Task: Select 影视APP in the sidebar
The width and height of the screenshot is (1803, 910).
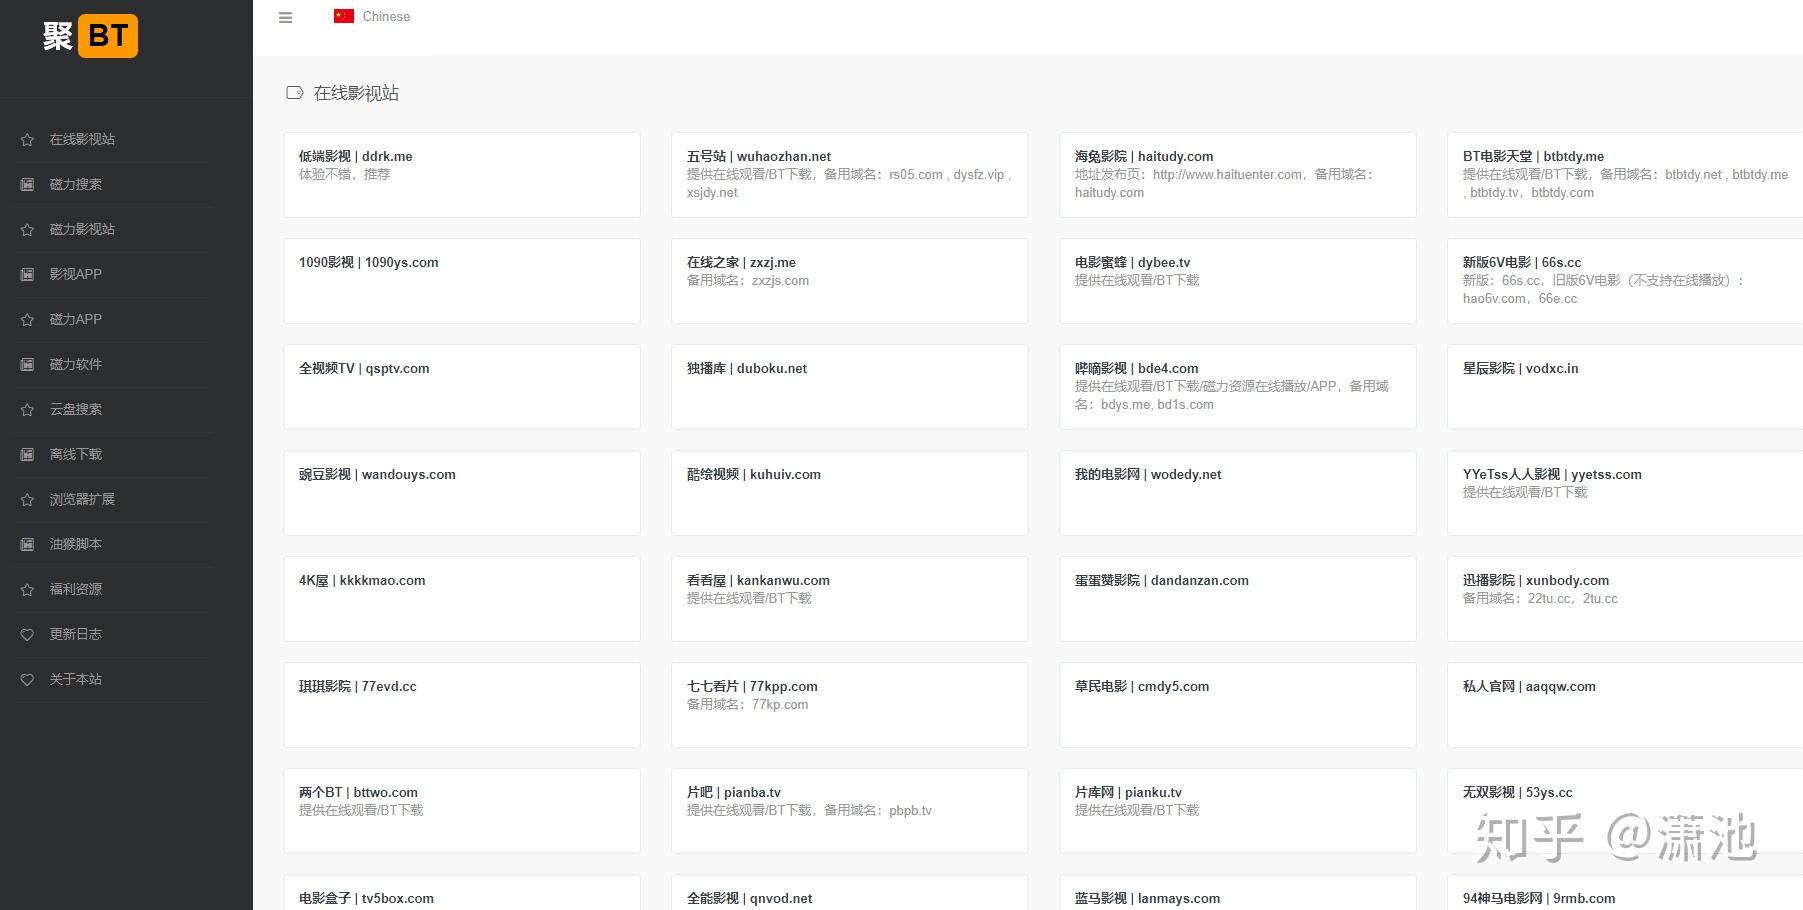Action: click(x=76, y=274)
